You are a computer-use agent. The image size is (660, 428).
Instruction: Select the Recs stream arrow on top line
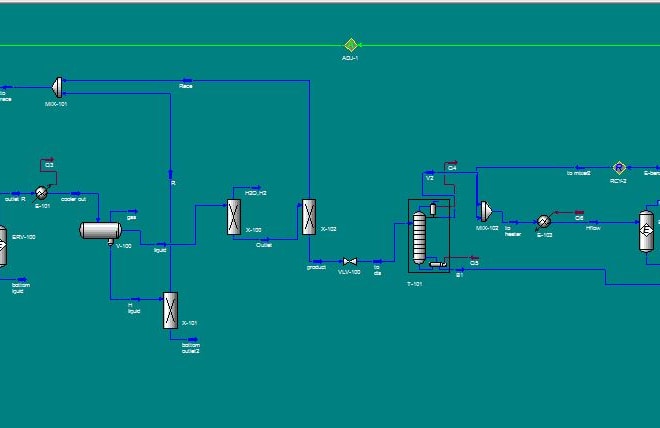[187, 80]
